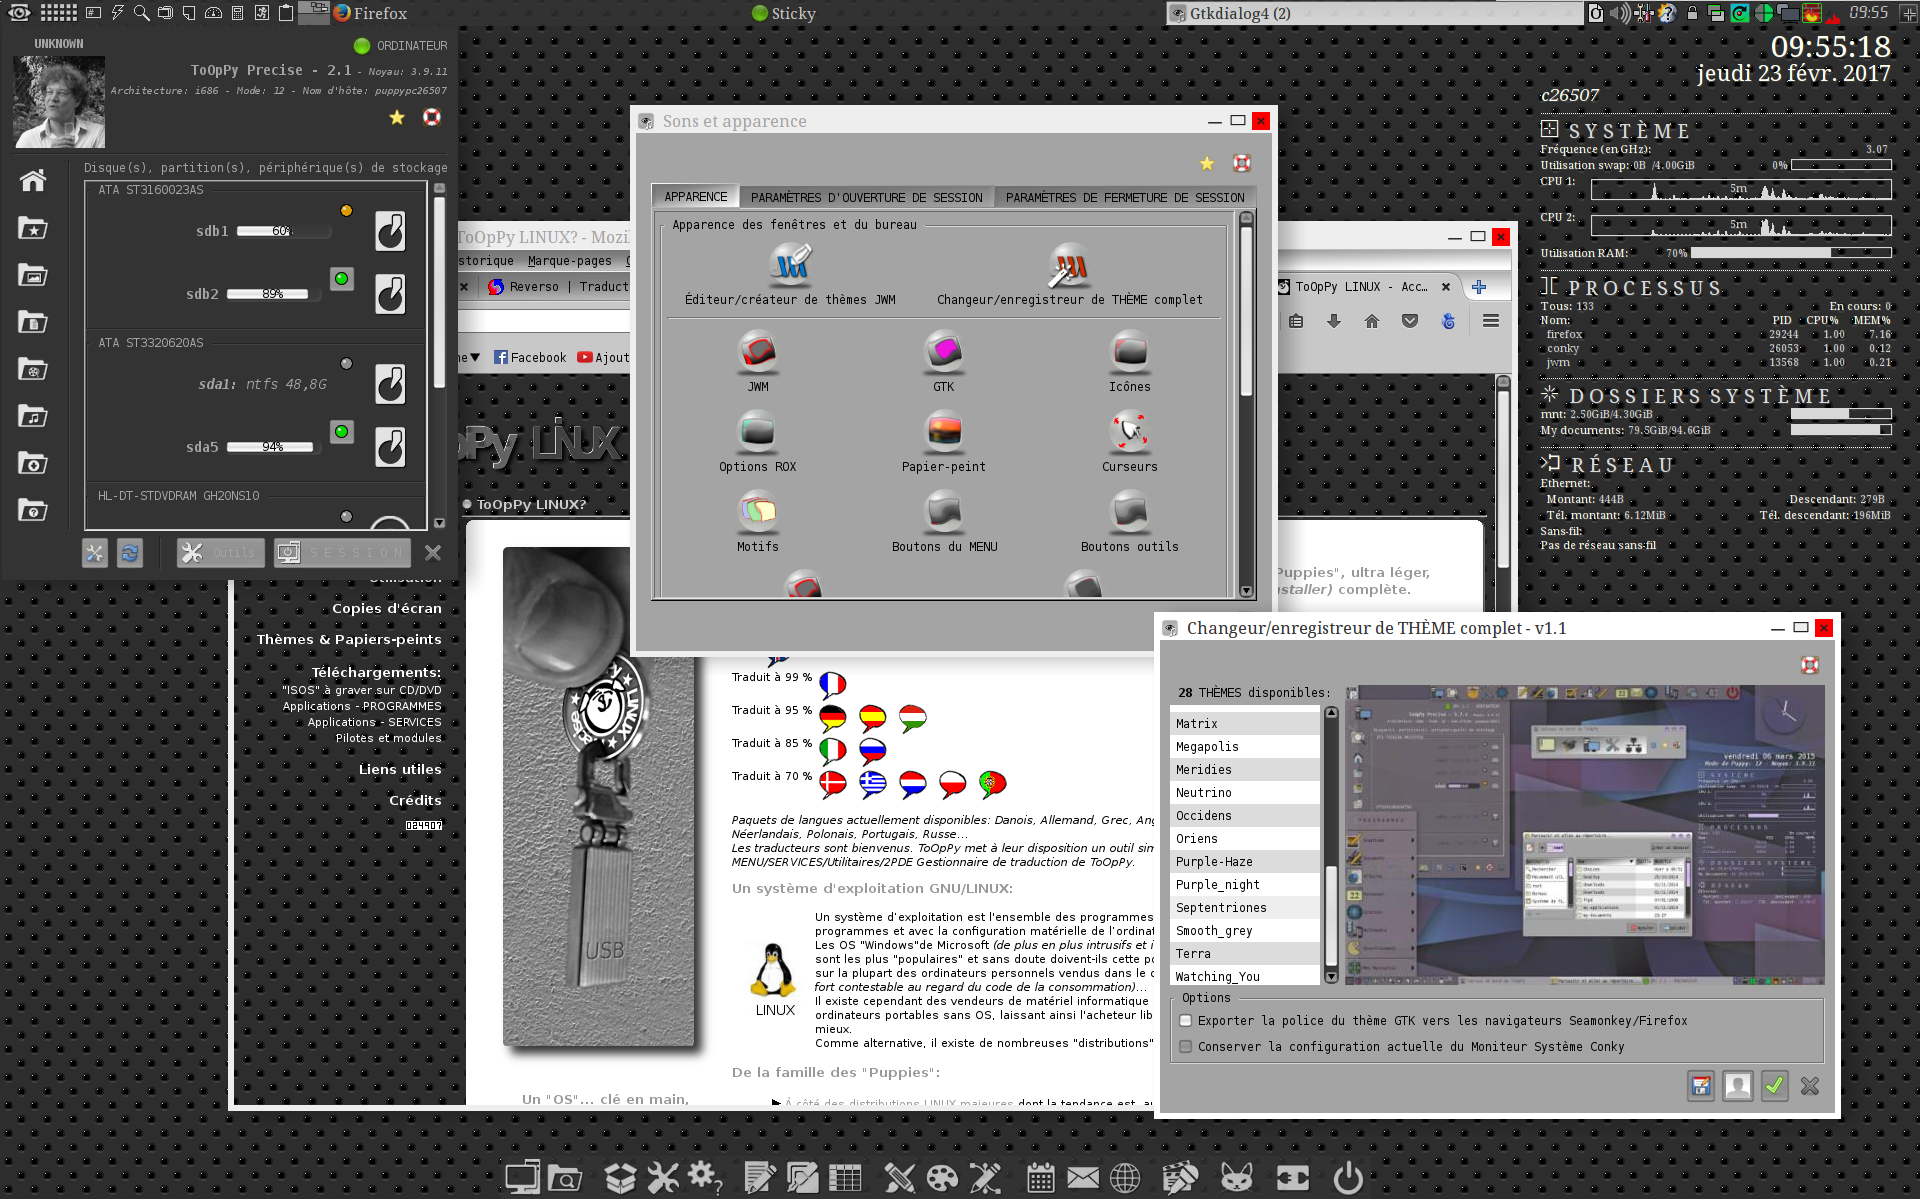This screenshot has width=1920, height=1199.
Task: Toggle the sda1 grey status indicator
Action: tap(347, 364)
